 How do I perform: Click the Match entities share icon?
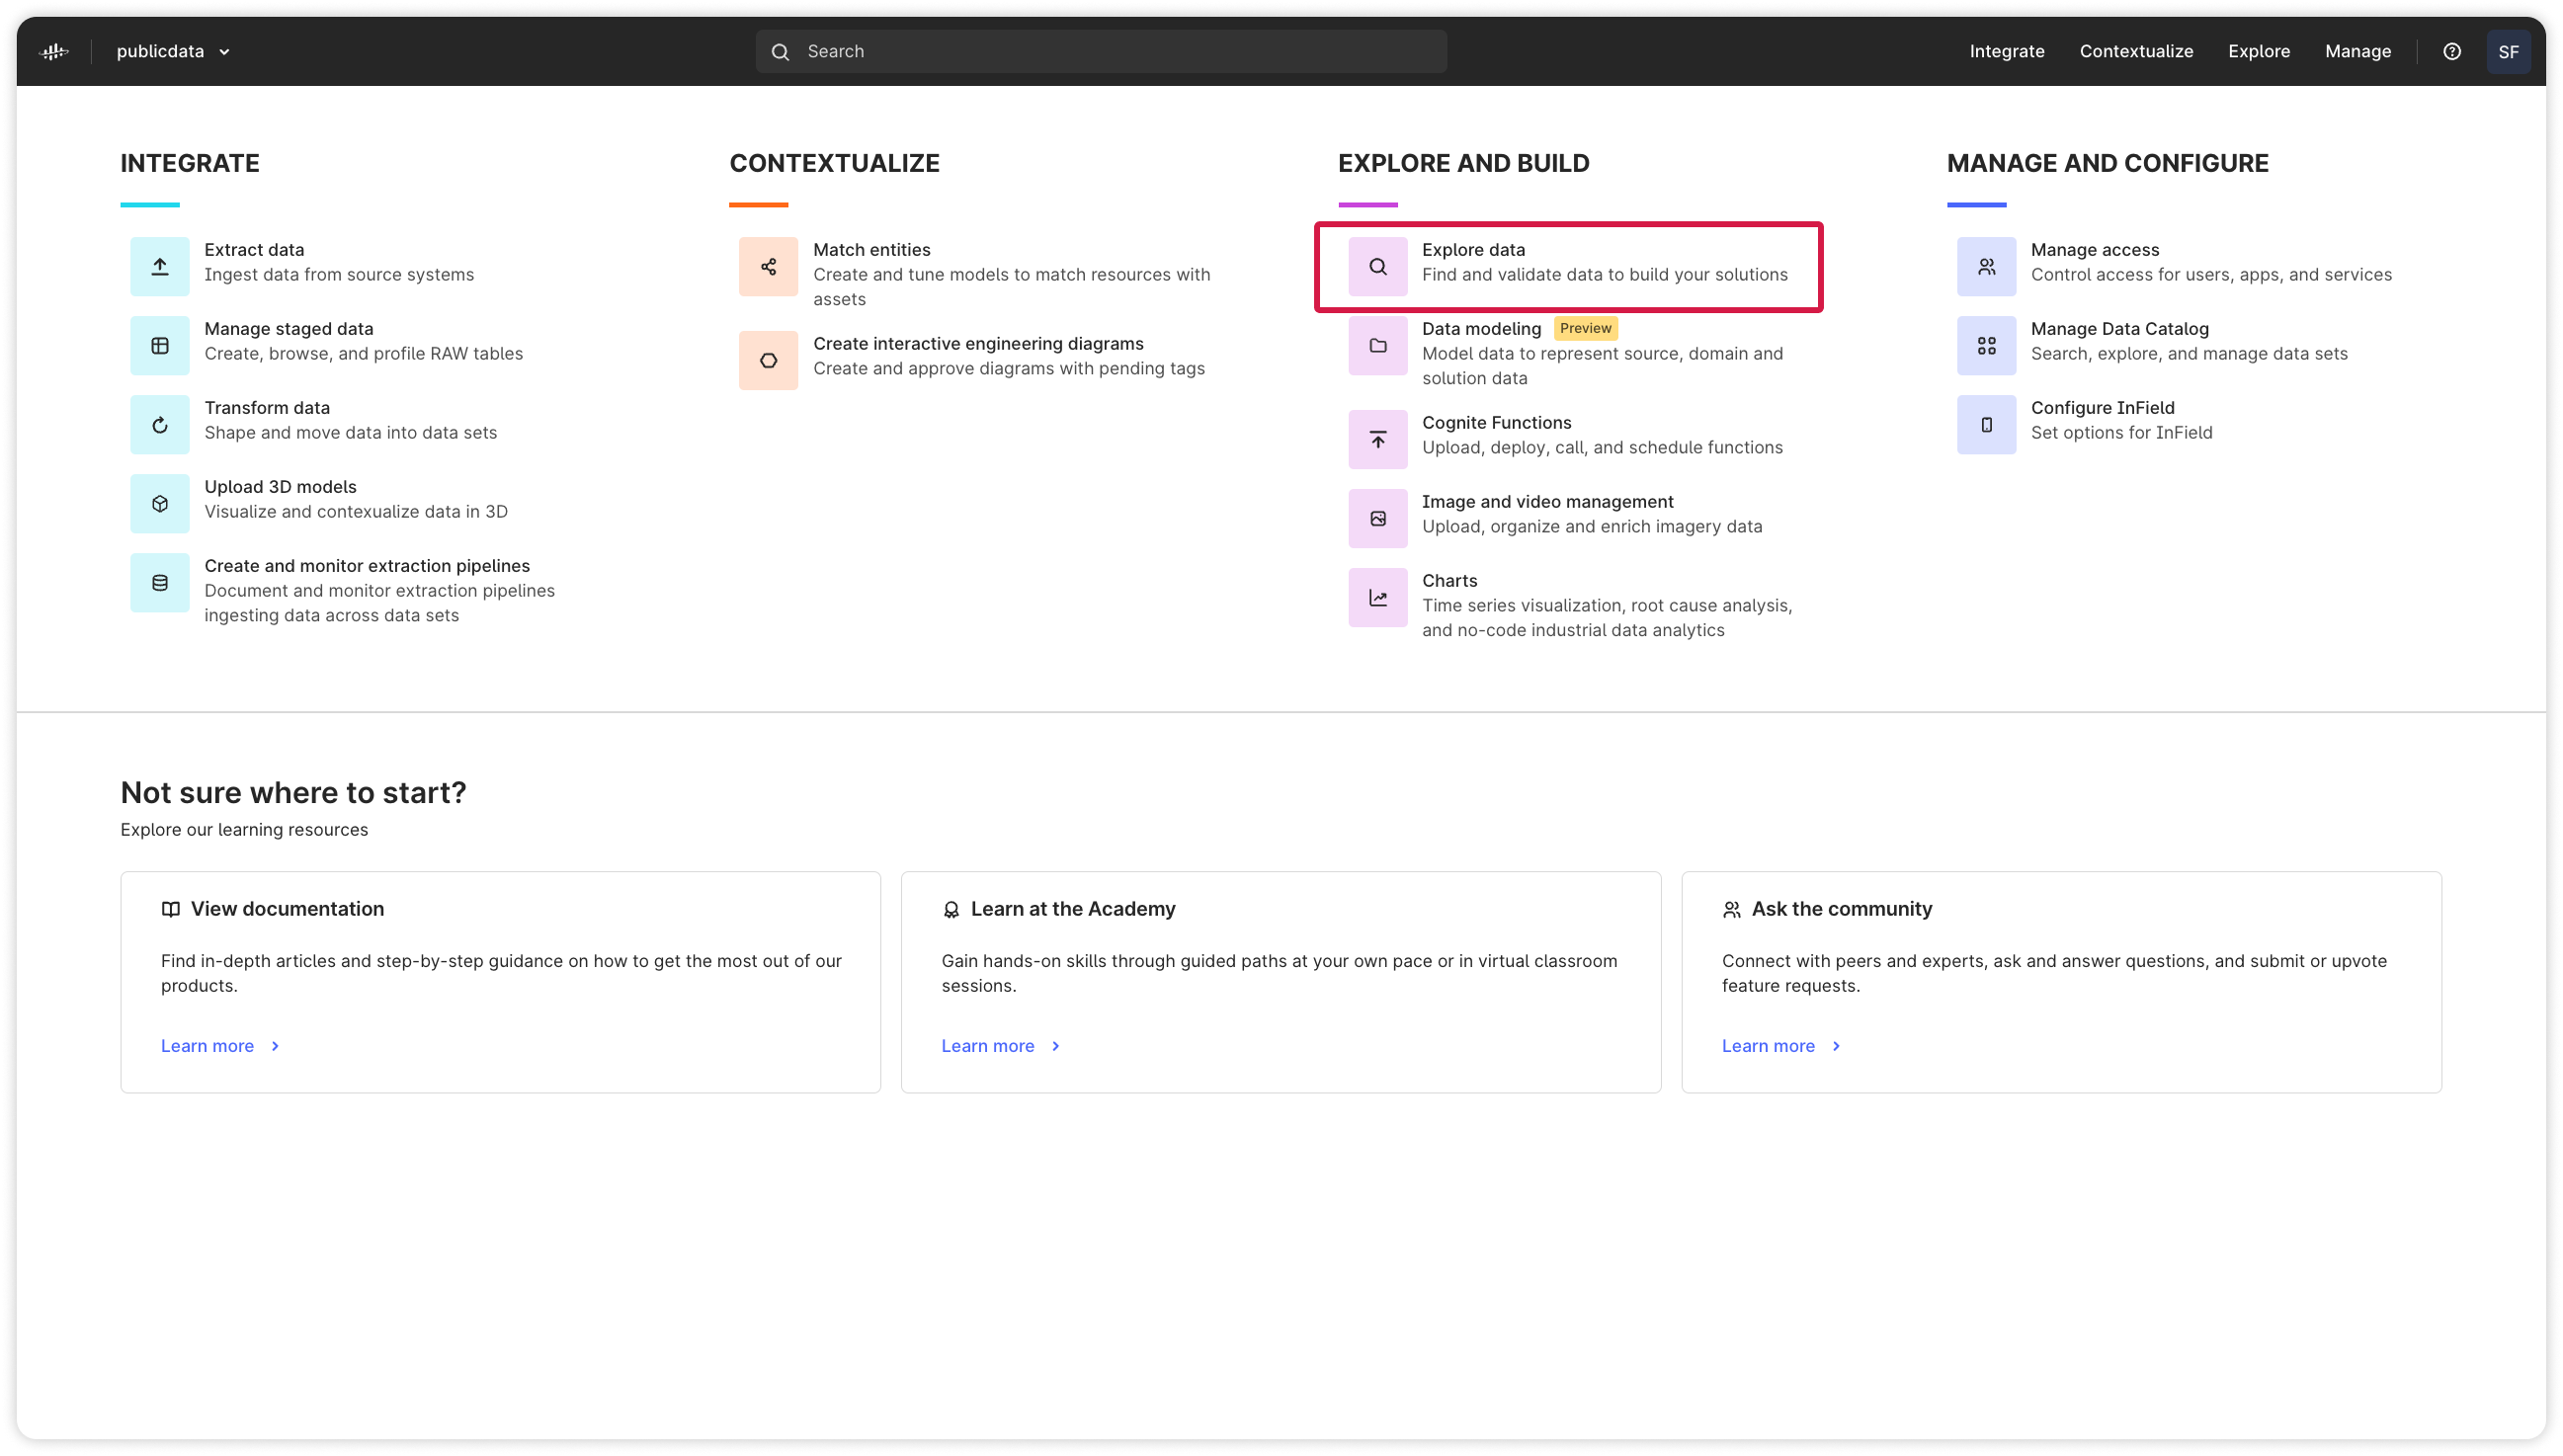pos(767,266)
